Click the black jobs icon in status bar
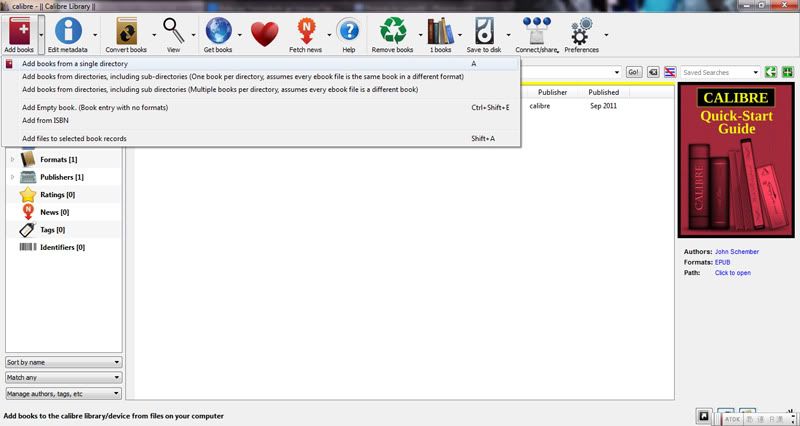This screenshot has width=800, height=426. pos(704,416)
